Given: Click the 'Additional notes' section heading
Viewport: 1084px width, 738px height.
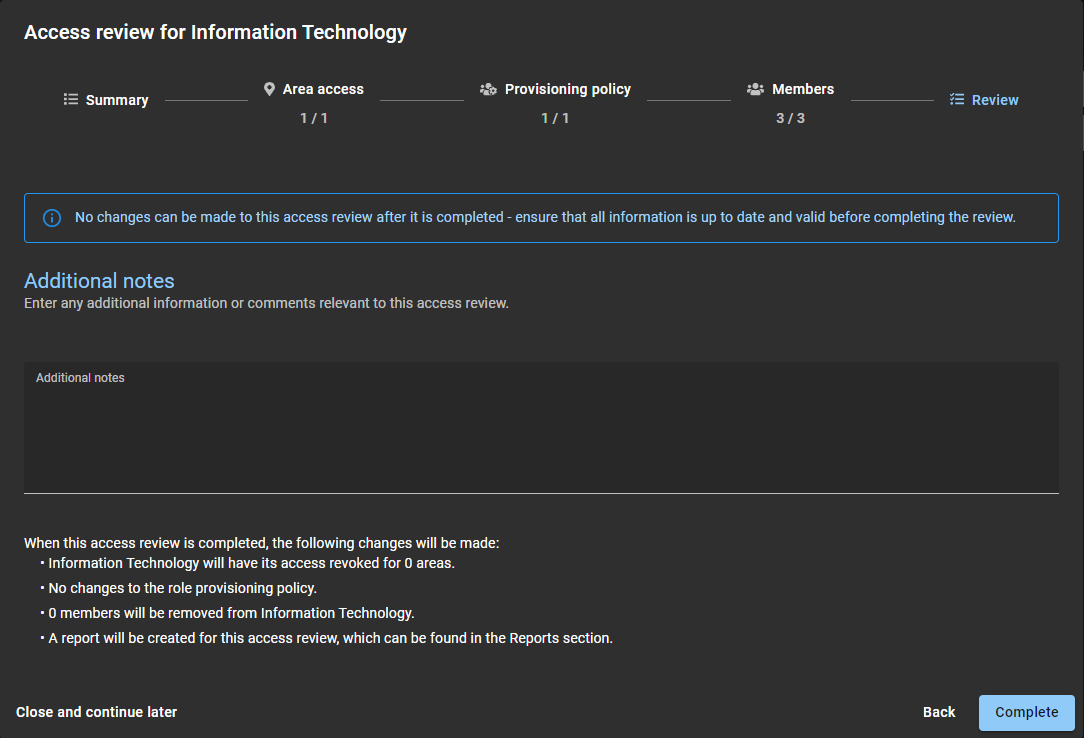Looking at the screenshot, I should [100, 281].
